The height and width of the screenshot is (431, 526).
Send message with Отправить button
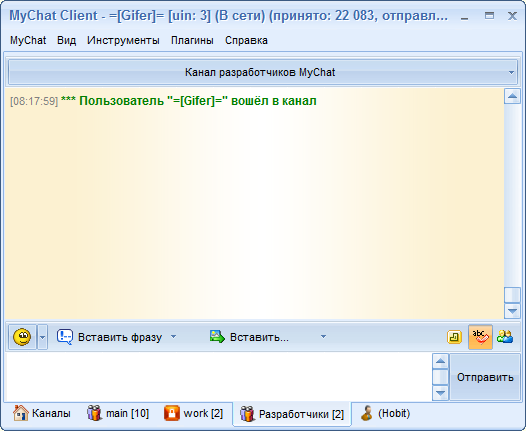coord(485,377)
